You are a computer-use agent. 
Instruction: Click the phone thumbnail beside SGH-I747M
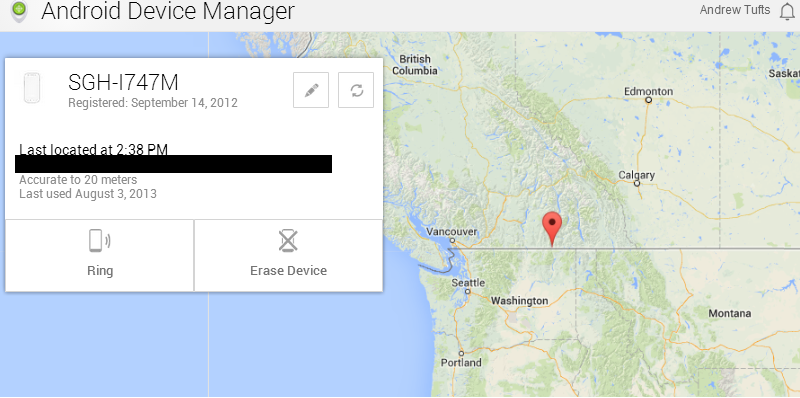click(x=32, y=88)
